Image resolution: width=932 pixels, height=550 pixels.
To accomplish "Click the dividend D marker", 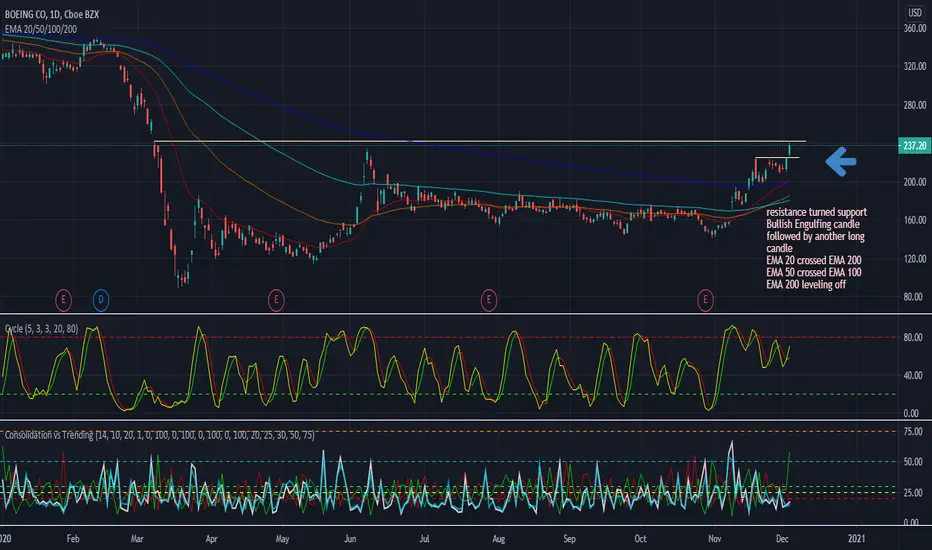I will coord(101,300).
